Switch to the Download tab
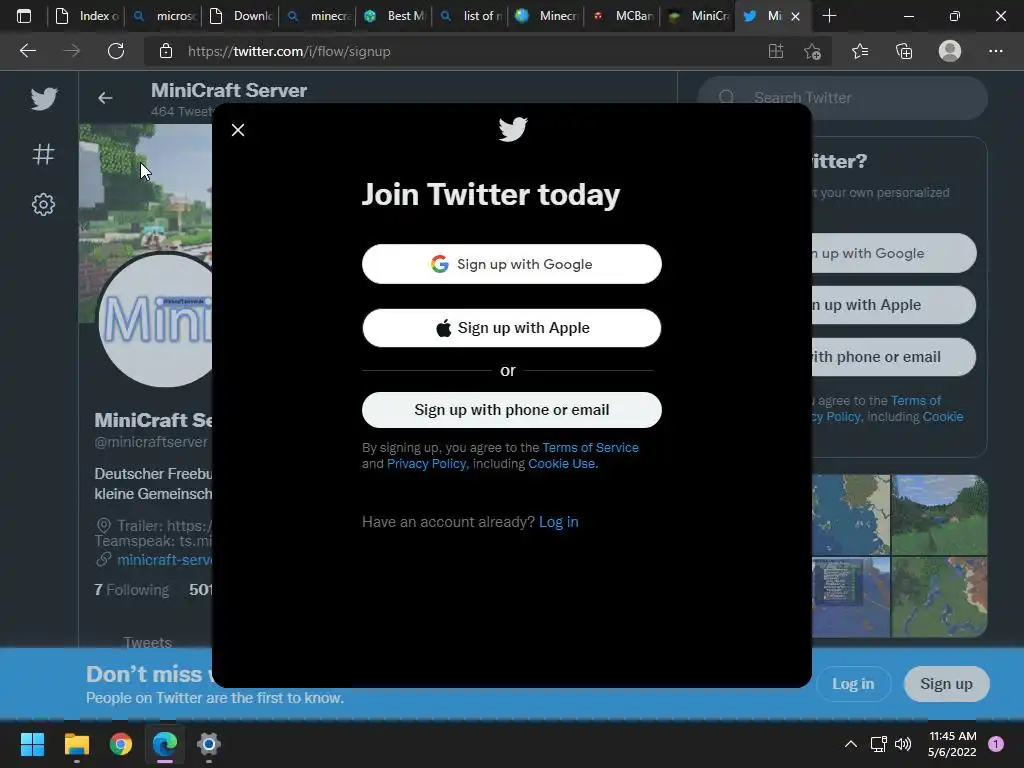 [240, 16]
